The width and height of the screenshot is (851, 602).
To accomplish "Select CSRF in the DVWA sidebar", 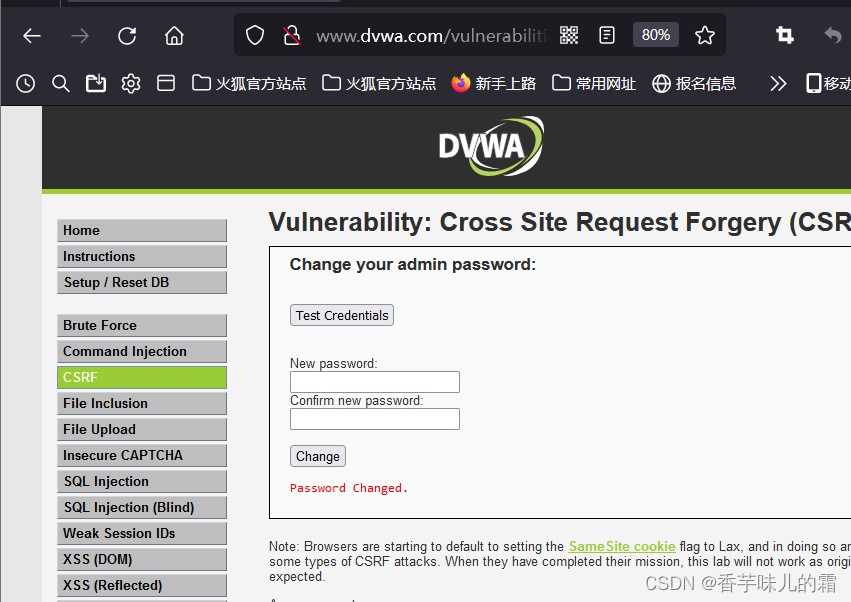I will 141,377.
